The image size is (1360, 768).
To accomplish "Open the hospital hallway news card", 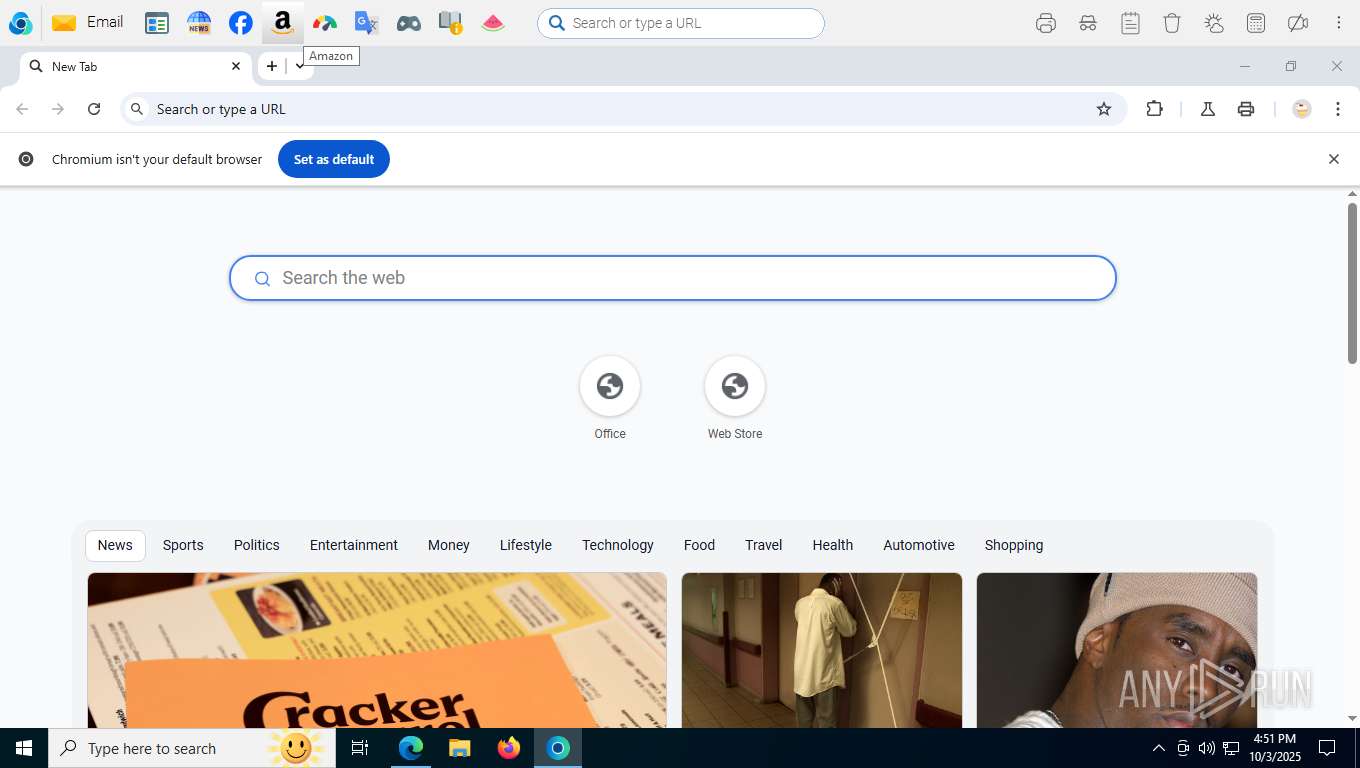I will click(822, 650).
